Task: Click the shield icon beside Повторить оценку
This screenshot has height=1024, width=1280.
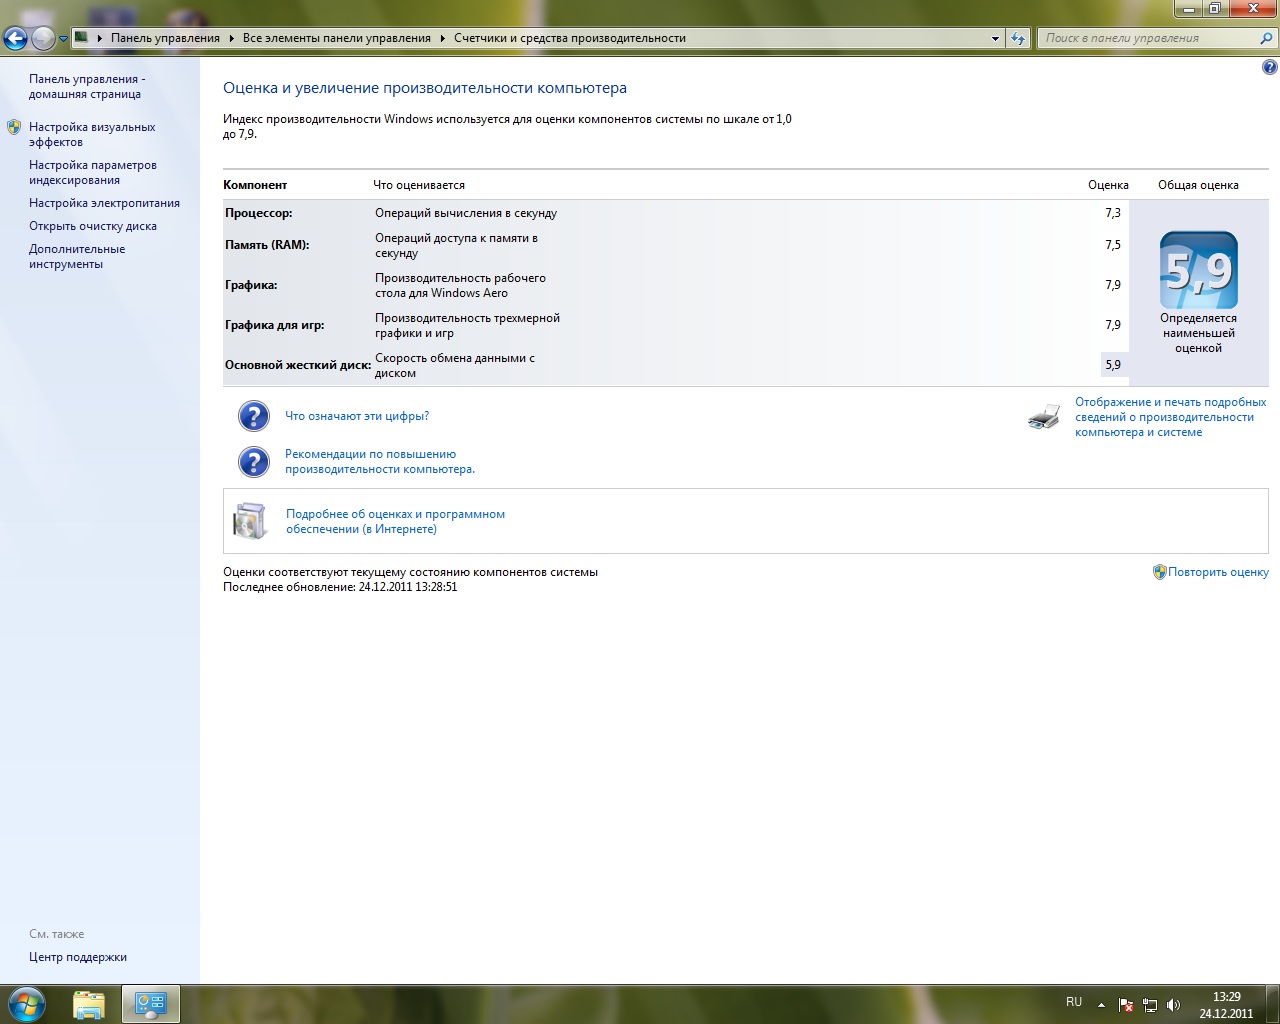Action: pyautogui.click(x=1160, y=572)
